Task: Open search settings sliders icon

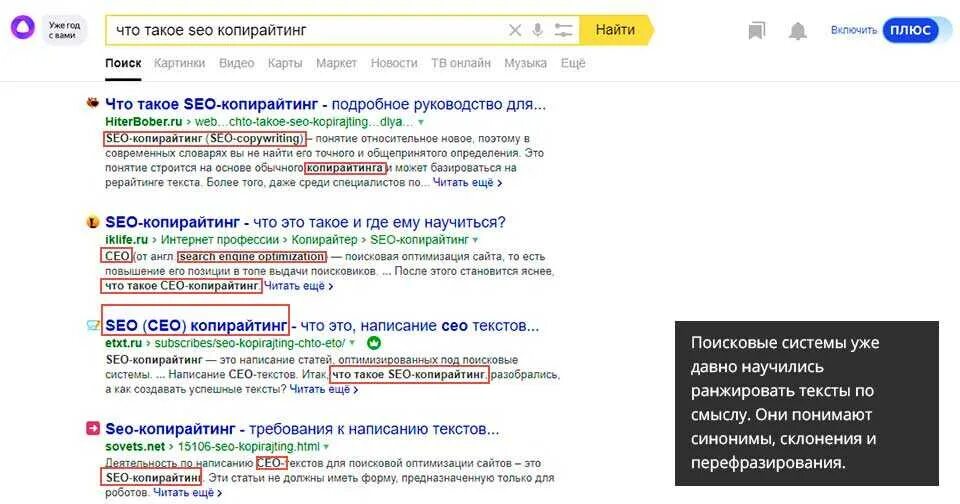Action: pyautogui.click(x=563, y=30)
